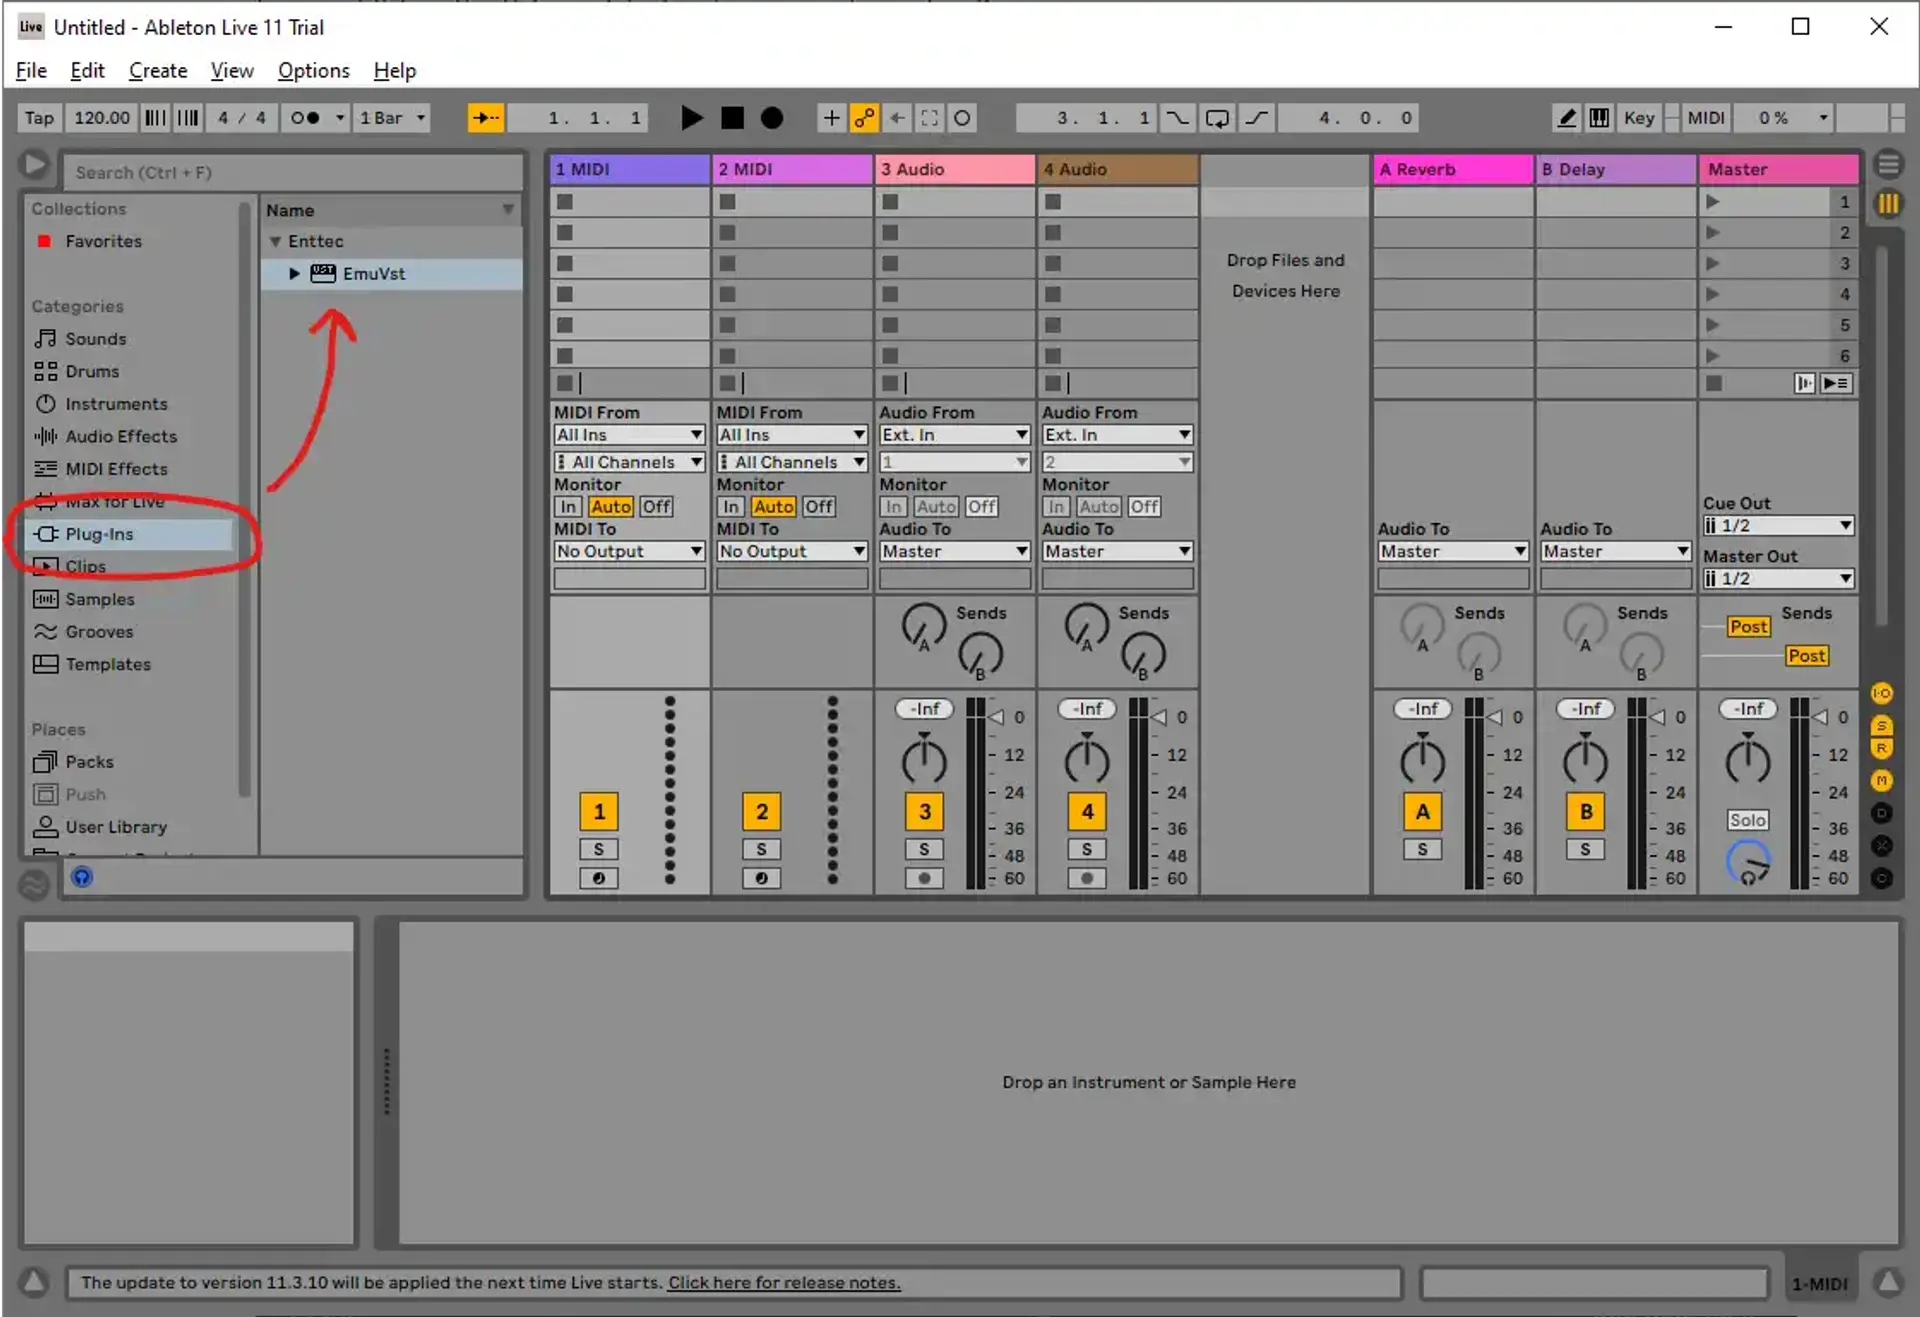Open the Cue Out dropdown
Viewport: 1920px width, 1317px height.
point(1778,526)
